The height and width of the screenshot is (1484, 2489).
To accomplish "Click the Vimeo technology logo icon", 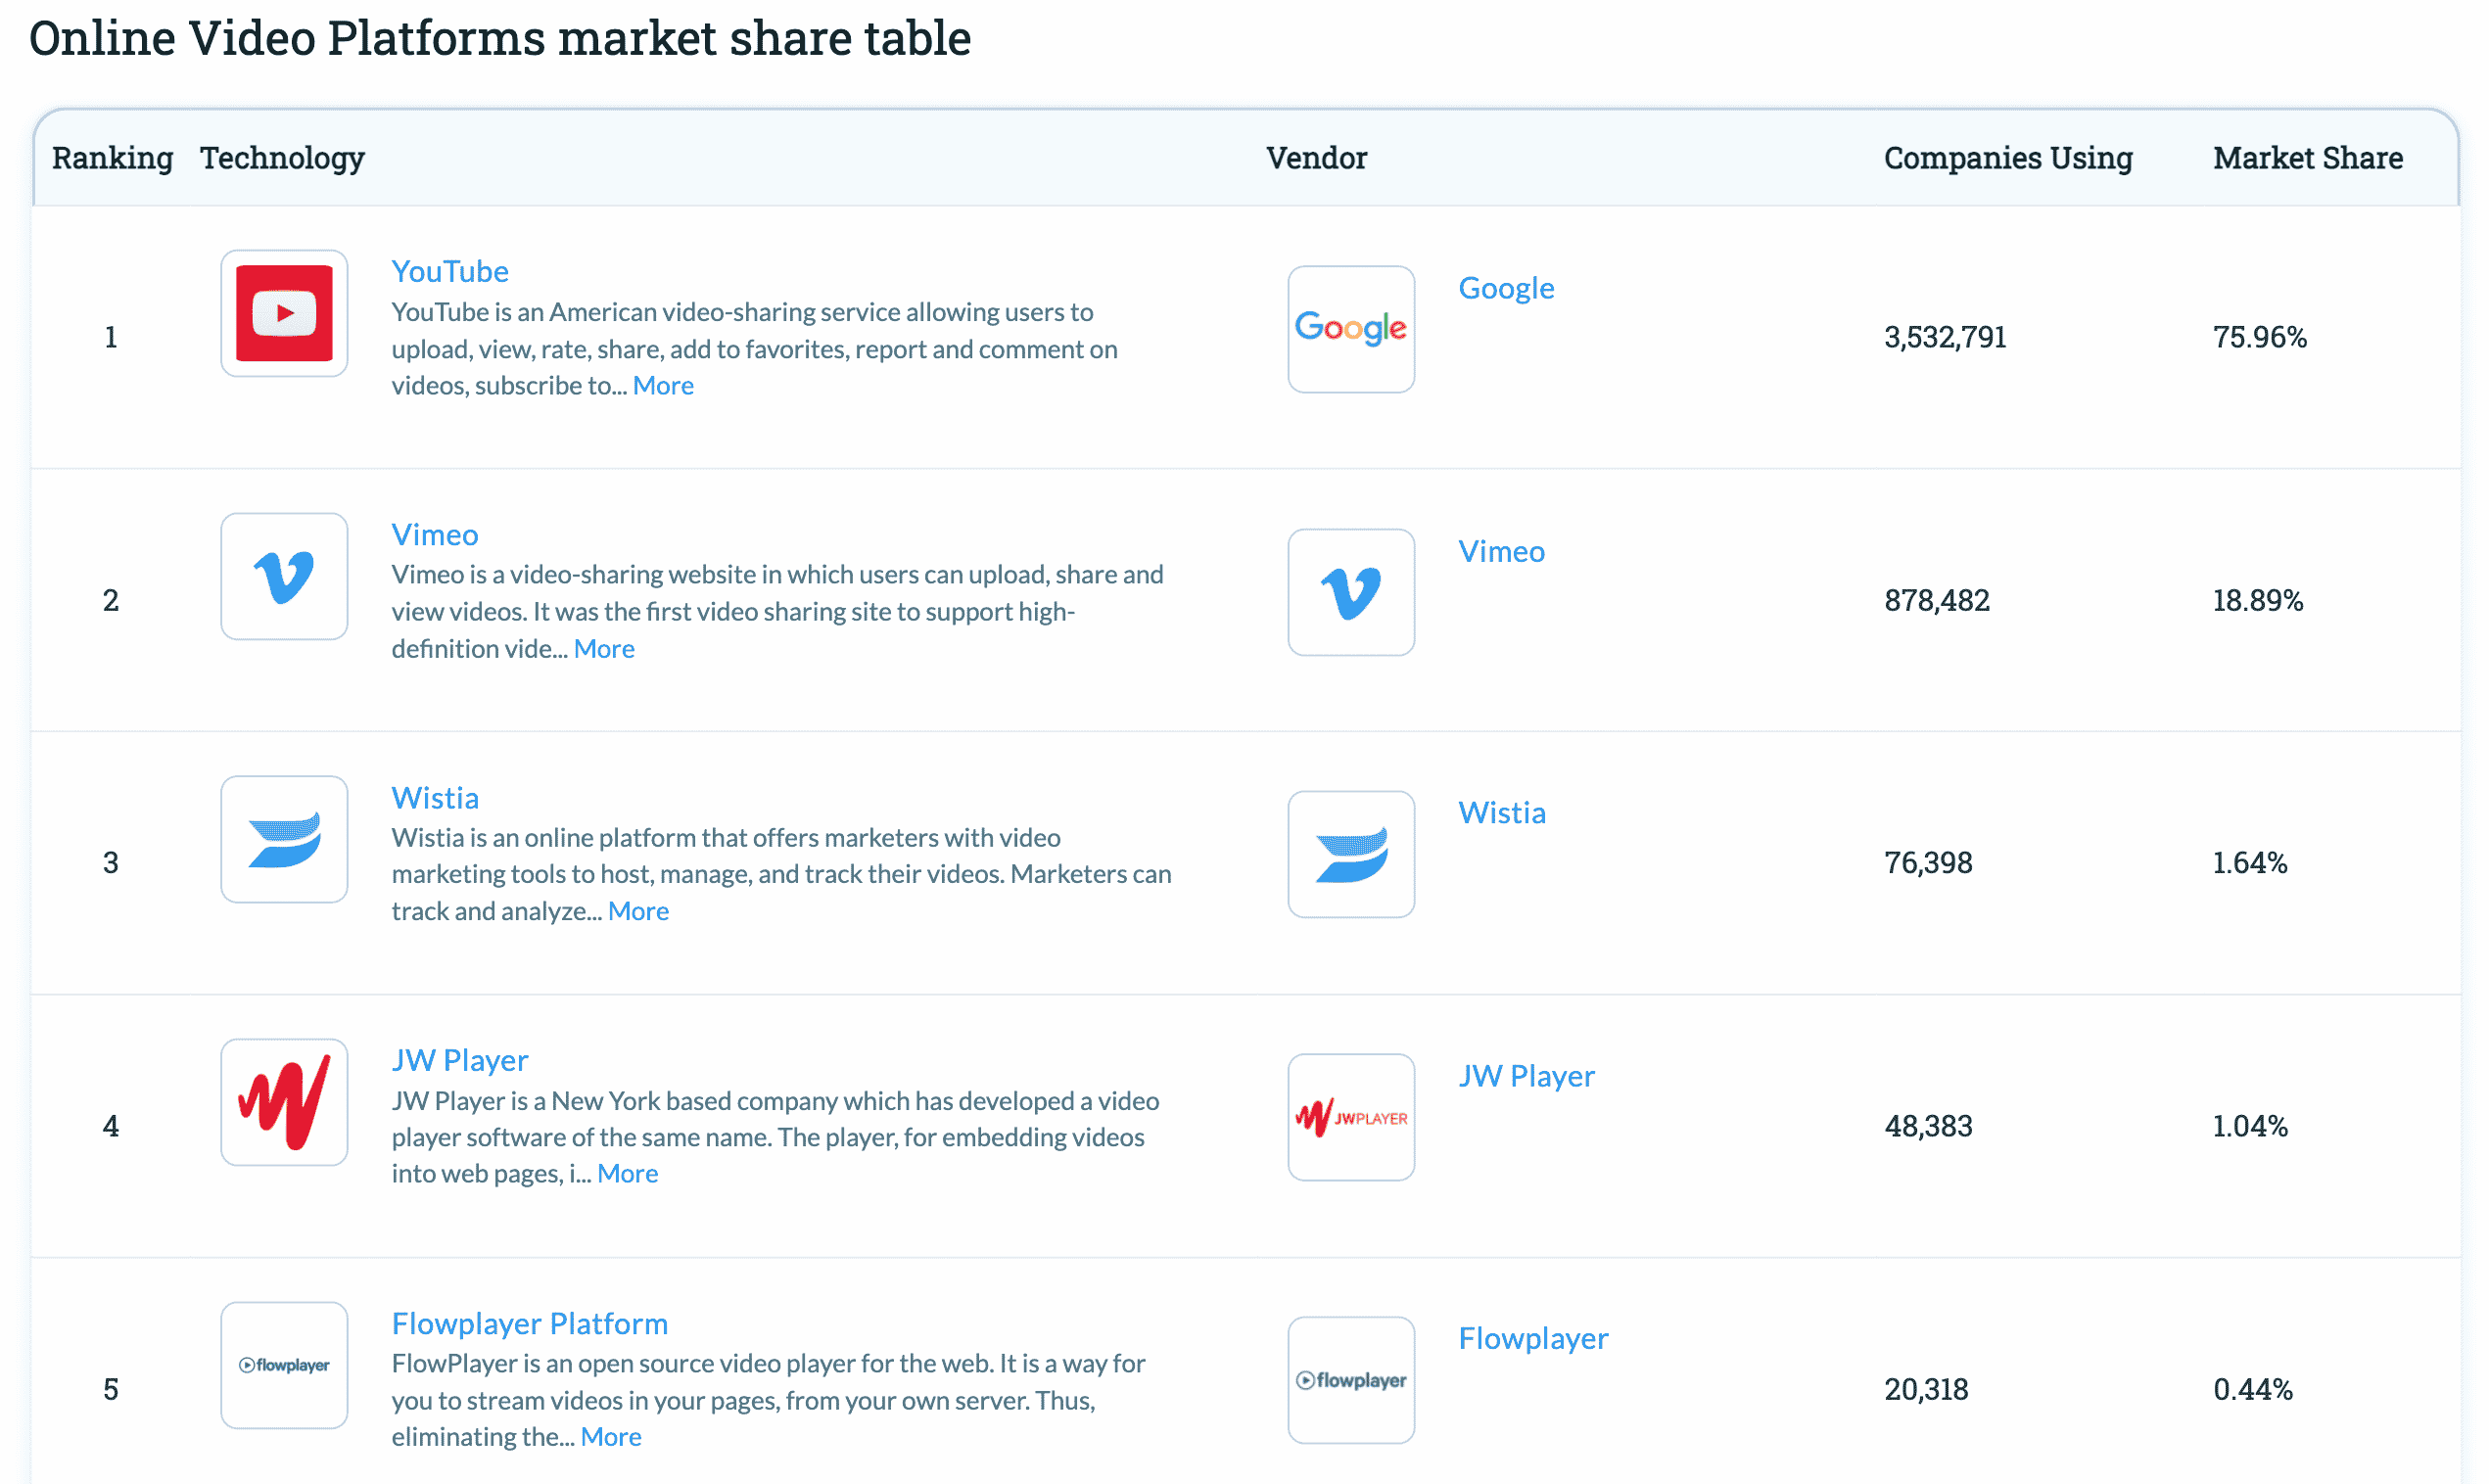I will [x=284, y=576].
